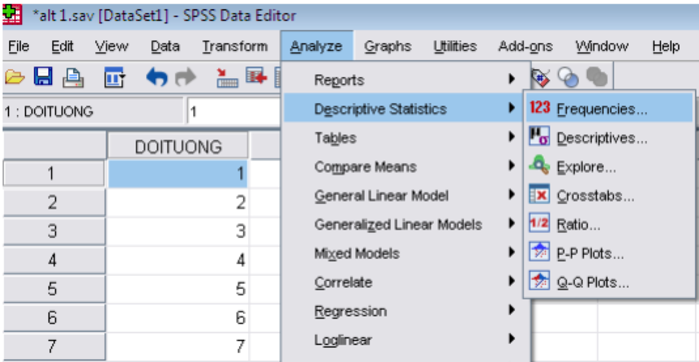The width and height of the screenshot is (699, 362).
Task: Open the Graphs menu
Action: coord(387,46)
